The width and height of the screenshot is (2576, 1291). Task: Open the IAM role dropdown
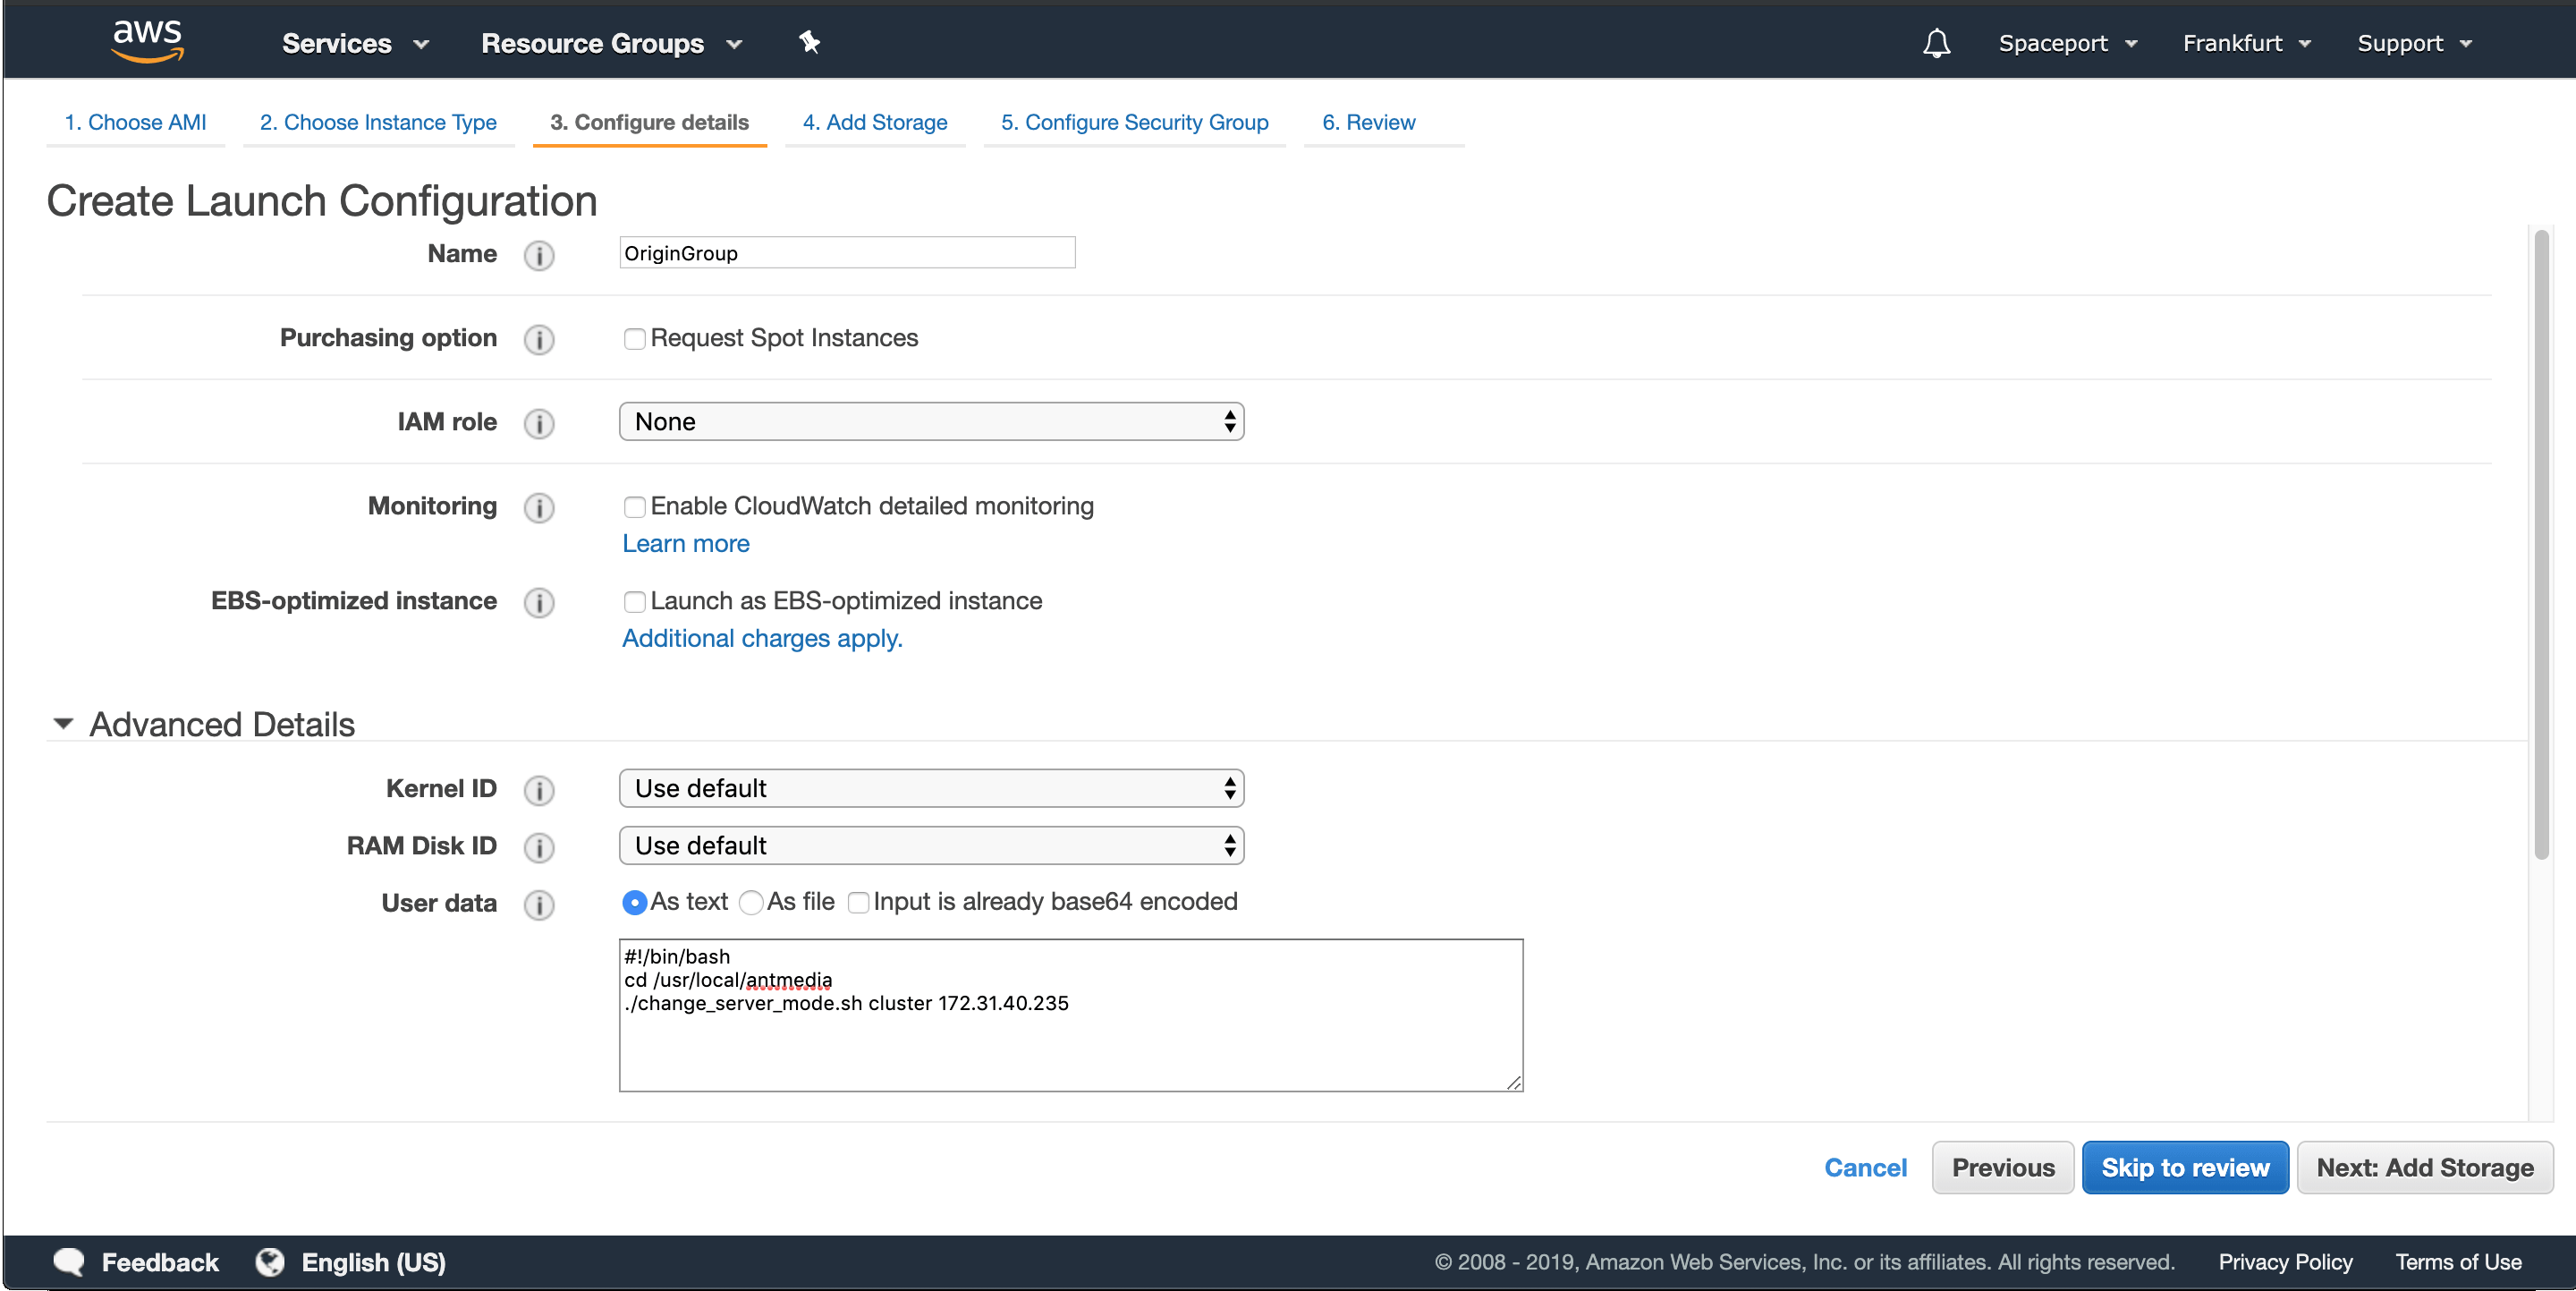click(x=930, y=422)
